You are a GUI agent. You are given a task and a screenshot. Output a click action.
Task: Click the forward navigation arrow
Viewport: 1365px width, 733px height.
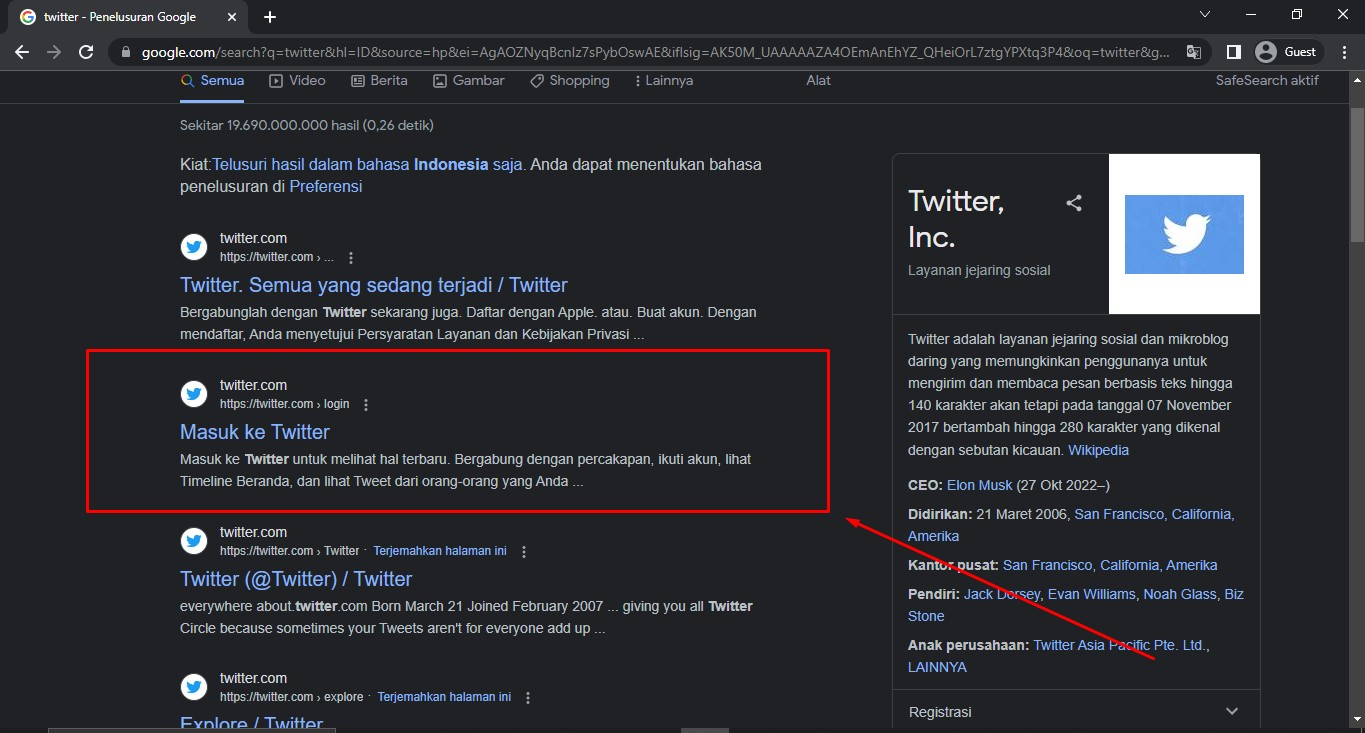(54, 51)
